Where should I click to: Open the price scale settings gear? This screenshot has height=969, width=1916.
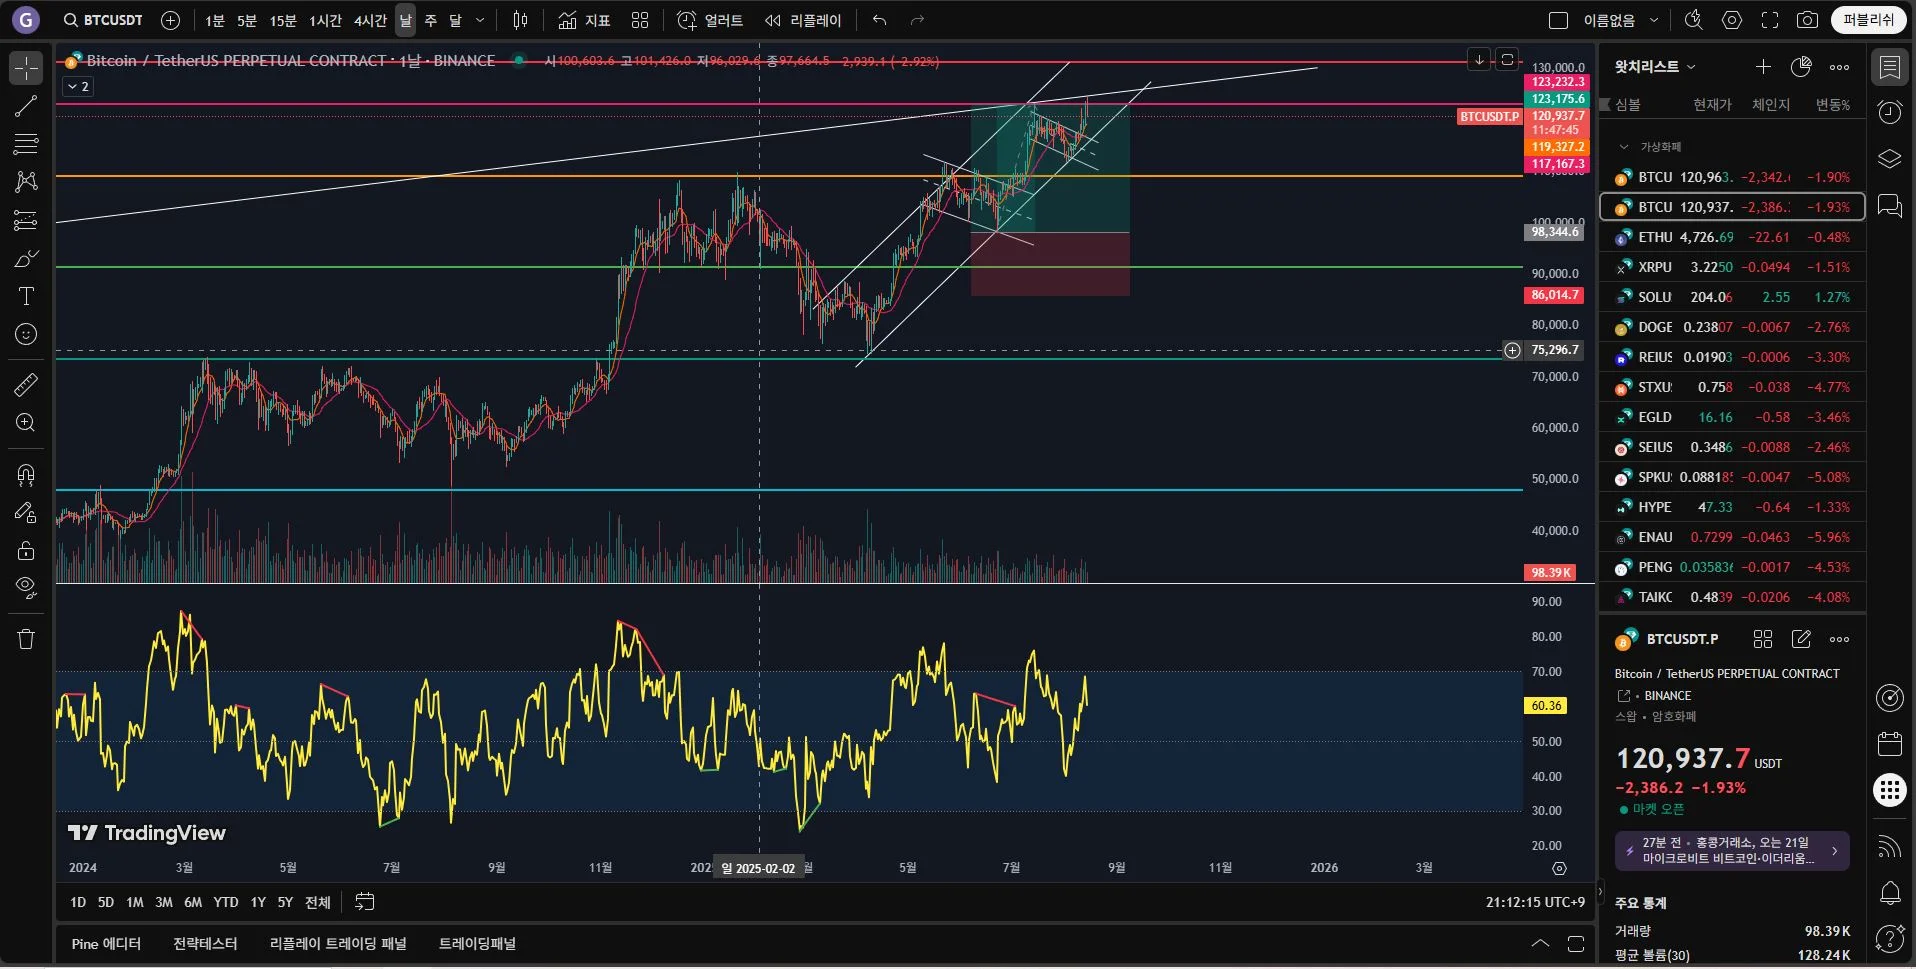1559,868
